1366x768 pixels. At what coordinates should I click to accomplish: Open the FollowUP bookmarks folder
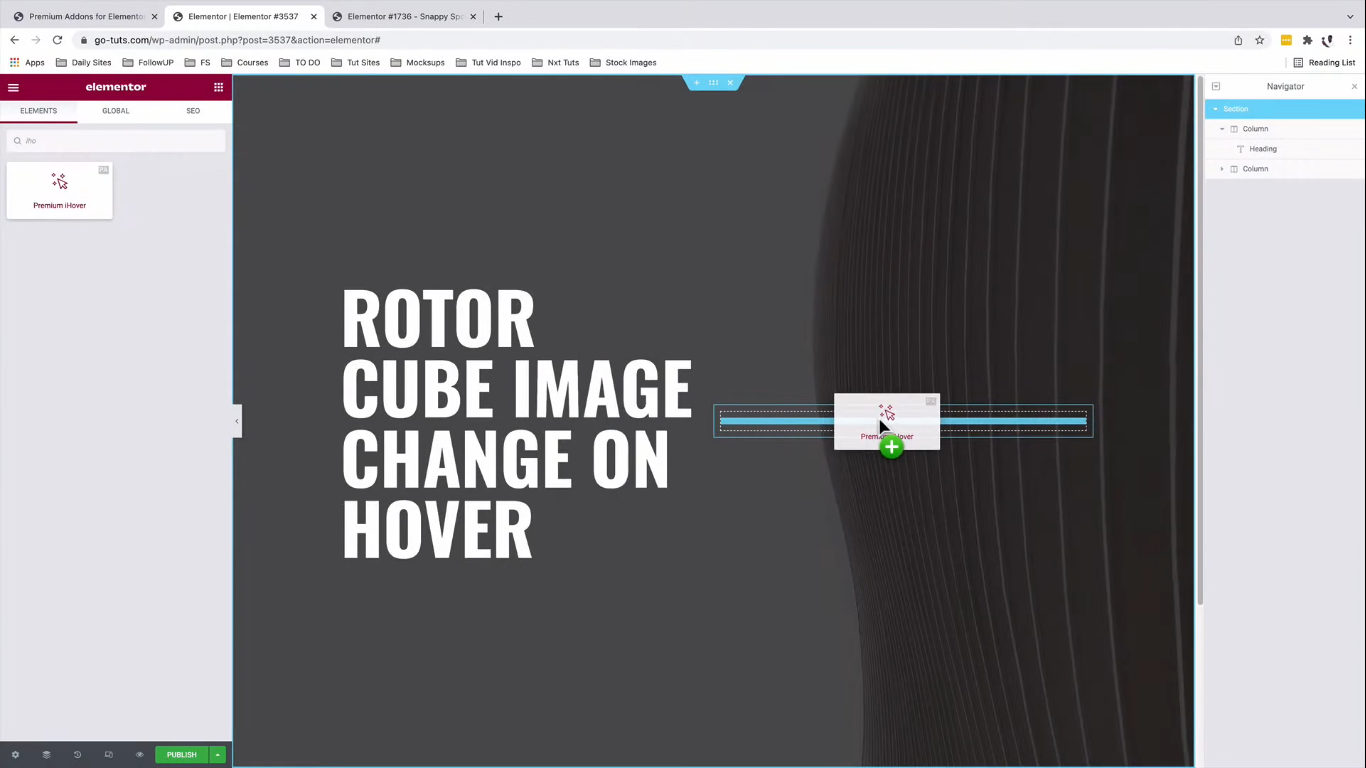tap(148, 62)
